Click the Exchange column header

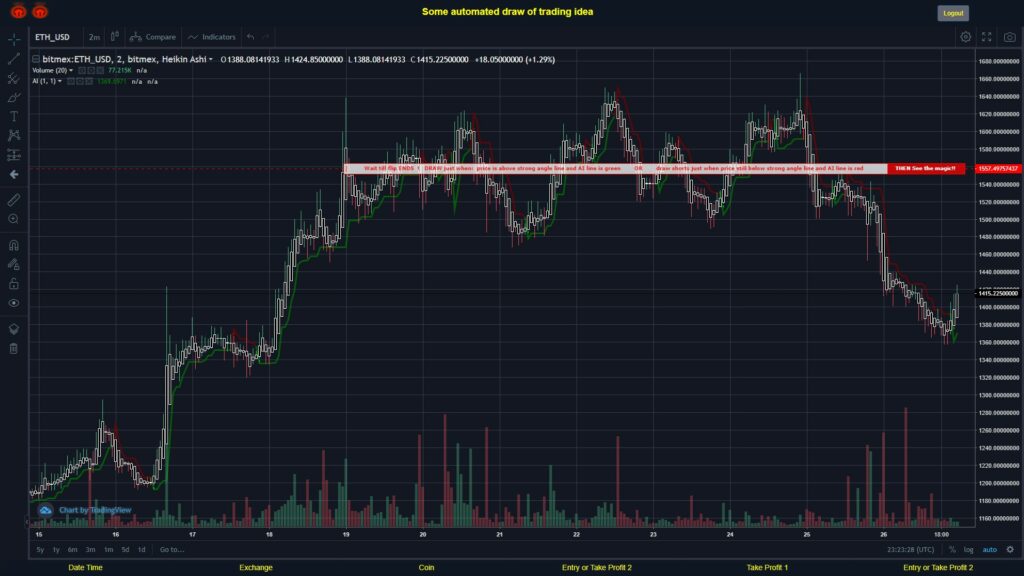pyautogui.click(x=256, y=568)
